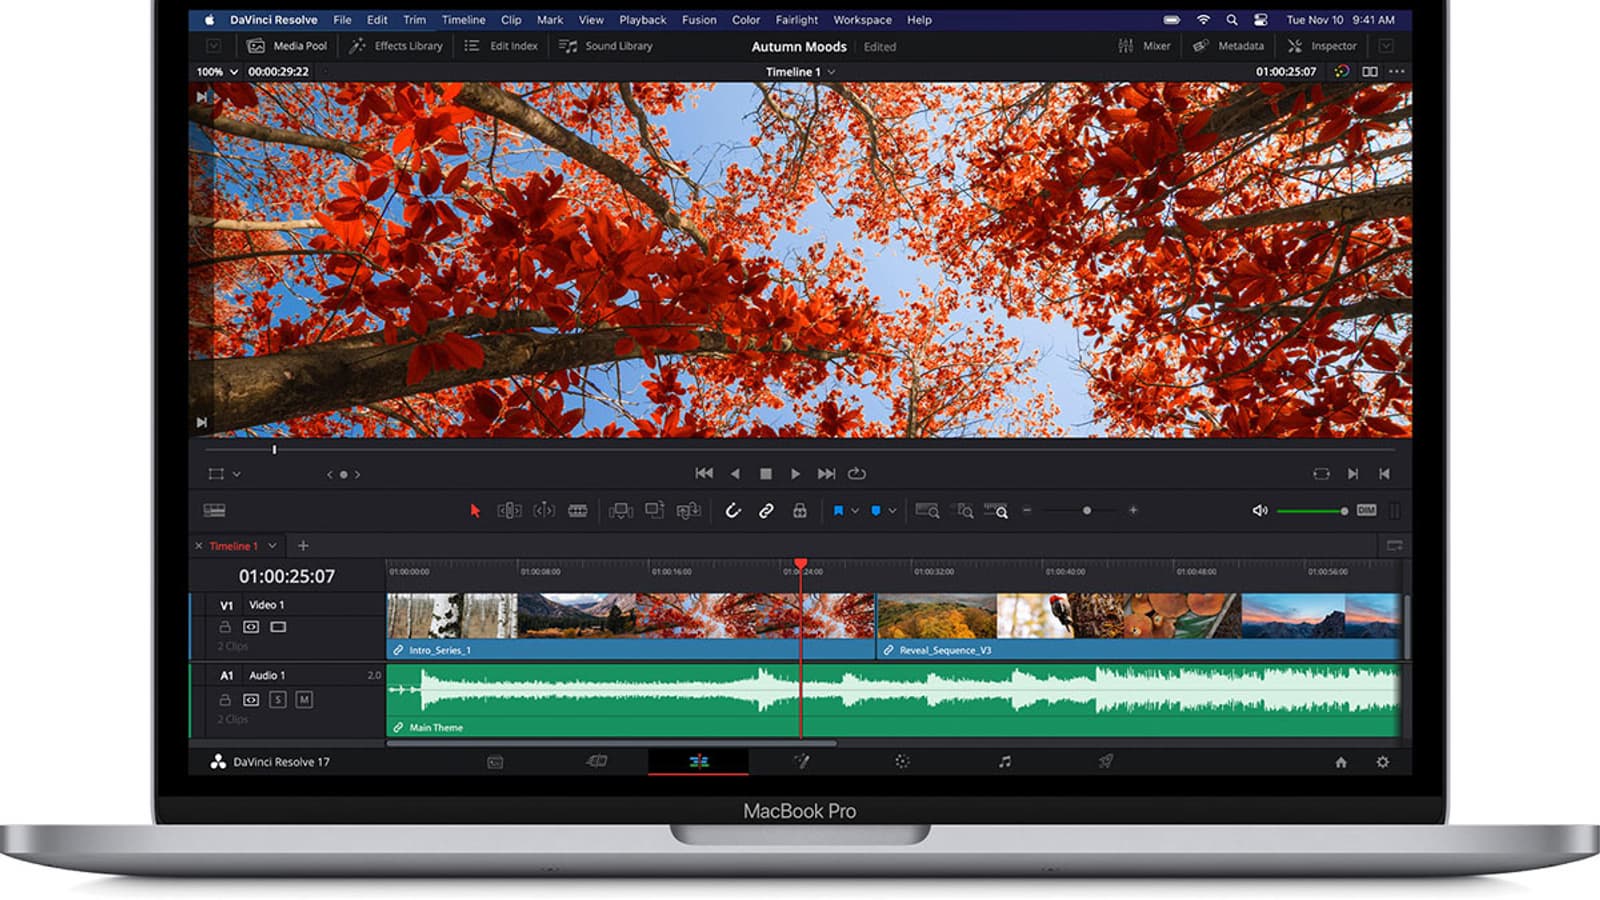
Task: Open the Timeline 1 tab dropdown arrow
Action: click(x=272, y=546)
